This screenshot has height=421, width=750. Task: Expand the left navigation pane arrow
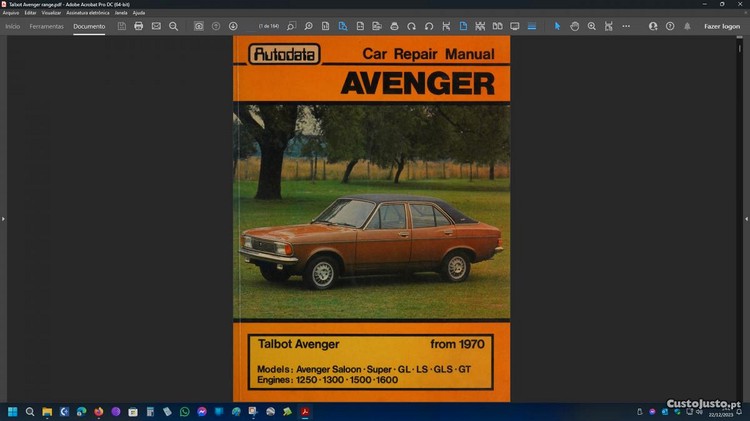tap(4, 218)
